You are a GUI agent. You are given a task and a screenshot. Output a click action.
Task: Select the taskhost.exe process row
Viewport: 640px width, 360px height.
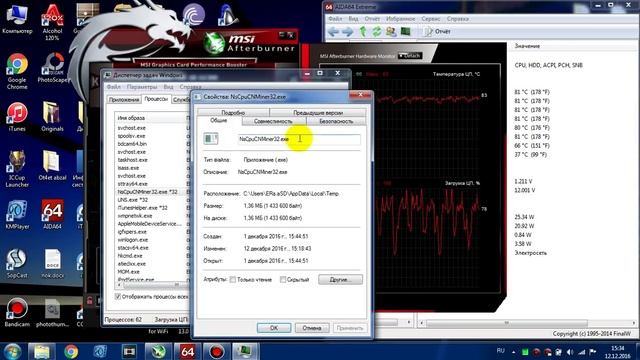[151, 160]
